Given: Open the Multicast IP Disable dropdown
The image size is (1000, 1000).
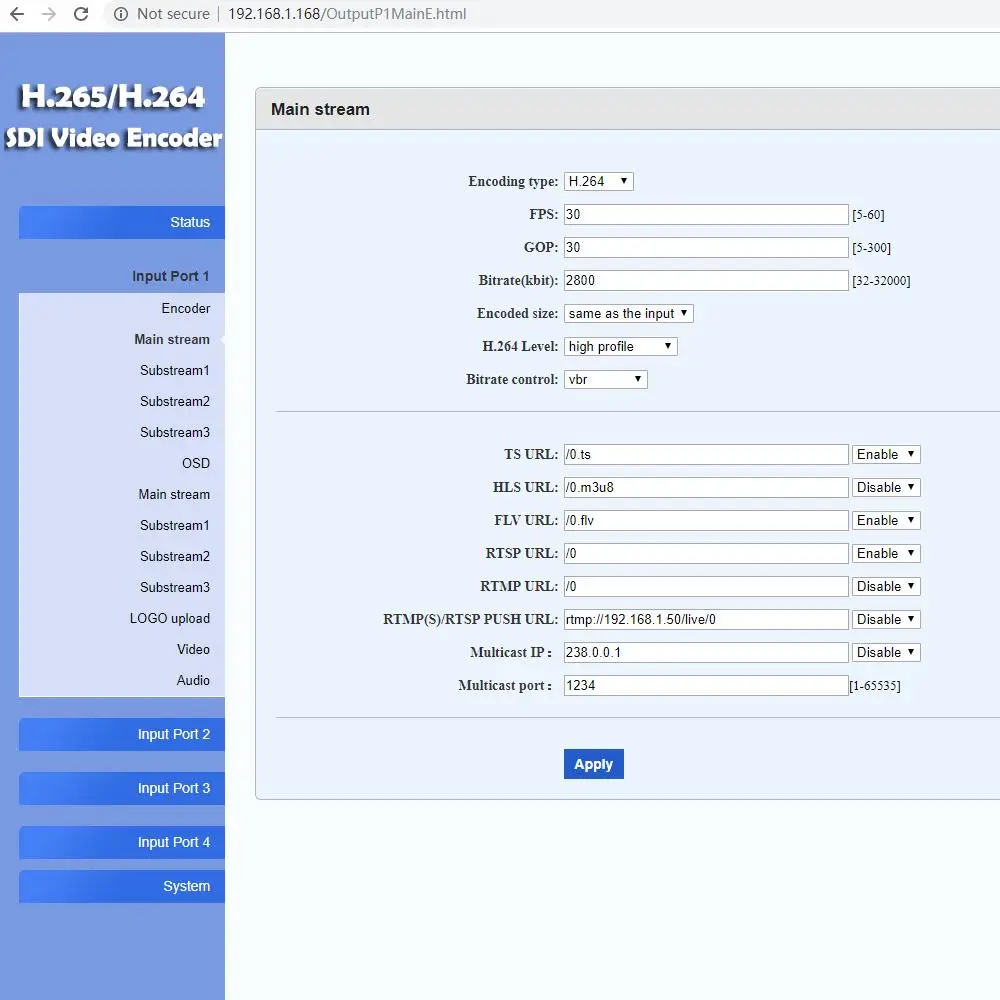Looking at the screenshot, I should (x=886, y=652).
